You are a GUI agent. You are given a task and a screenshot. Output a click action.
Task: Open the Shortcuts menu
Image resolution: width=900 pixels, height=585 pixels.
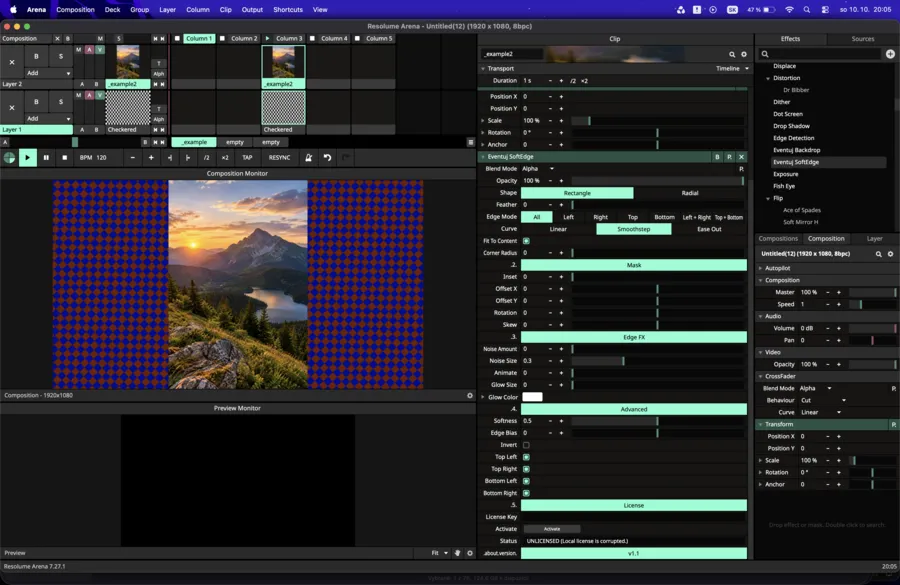(288, 10)
